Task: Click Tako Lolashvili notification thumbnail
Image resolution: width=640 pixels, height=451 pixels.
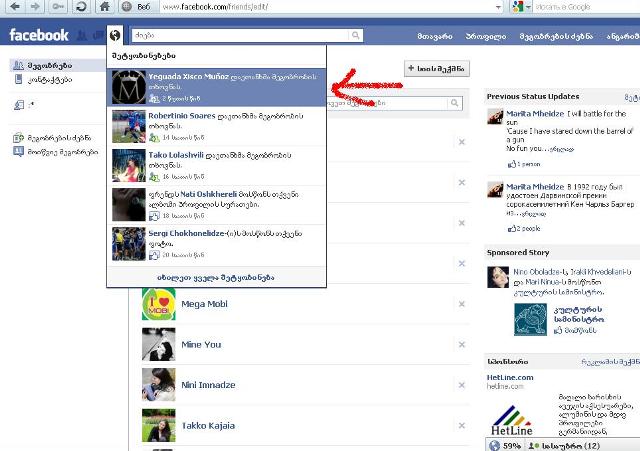Action: 129,165
